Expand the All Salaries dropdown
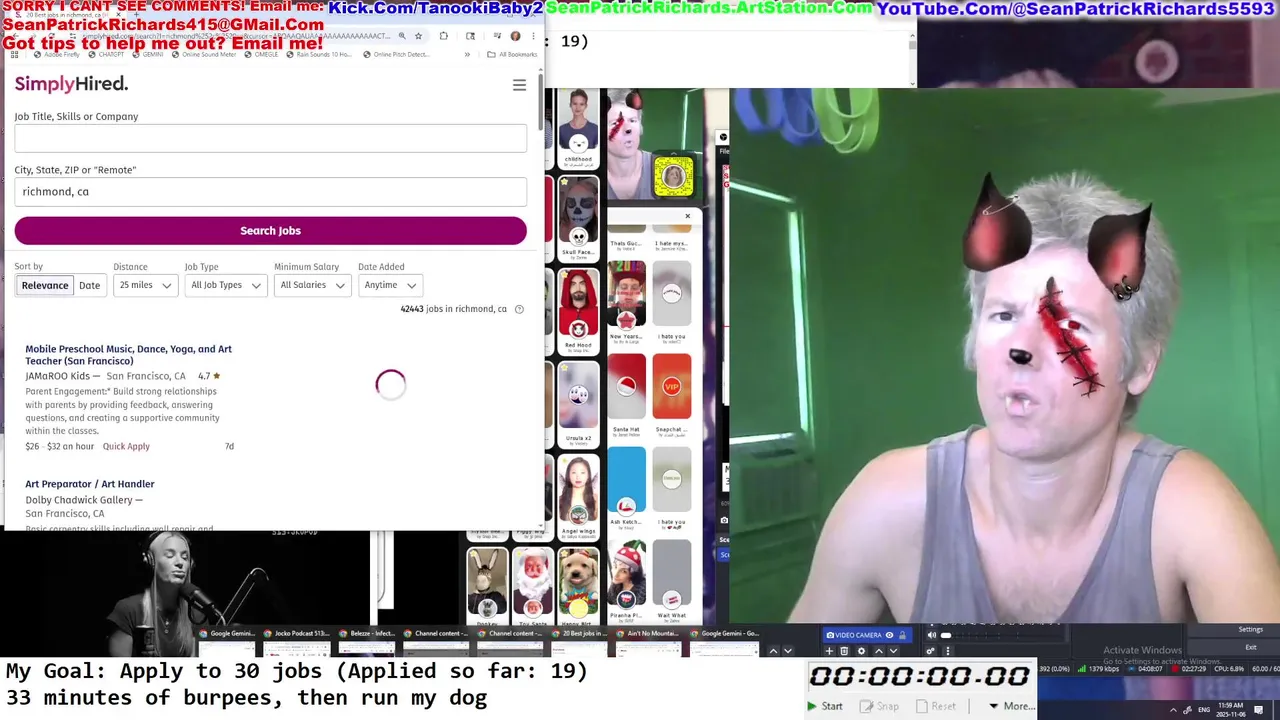The height and width of the screenshot is (720, 1280). 312,285
